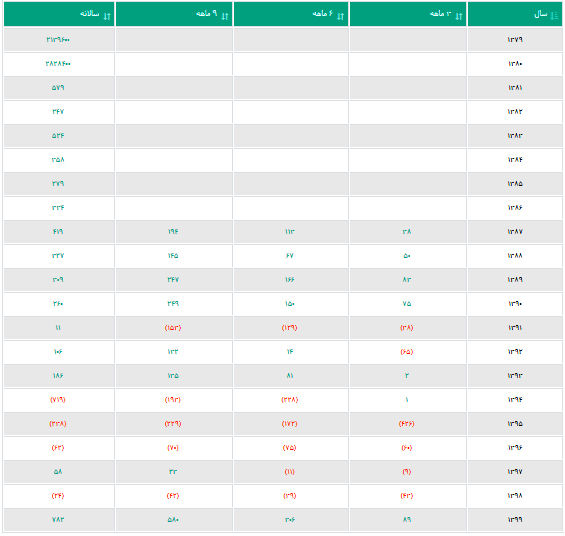Click the 9-month value ۵۸۰ in row ۱۳۹۹
The image size is (565, 536).
173,519
